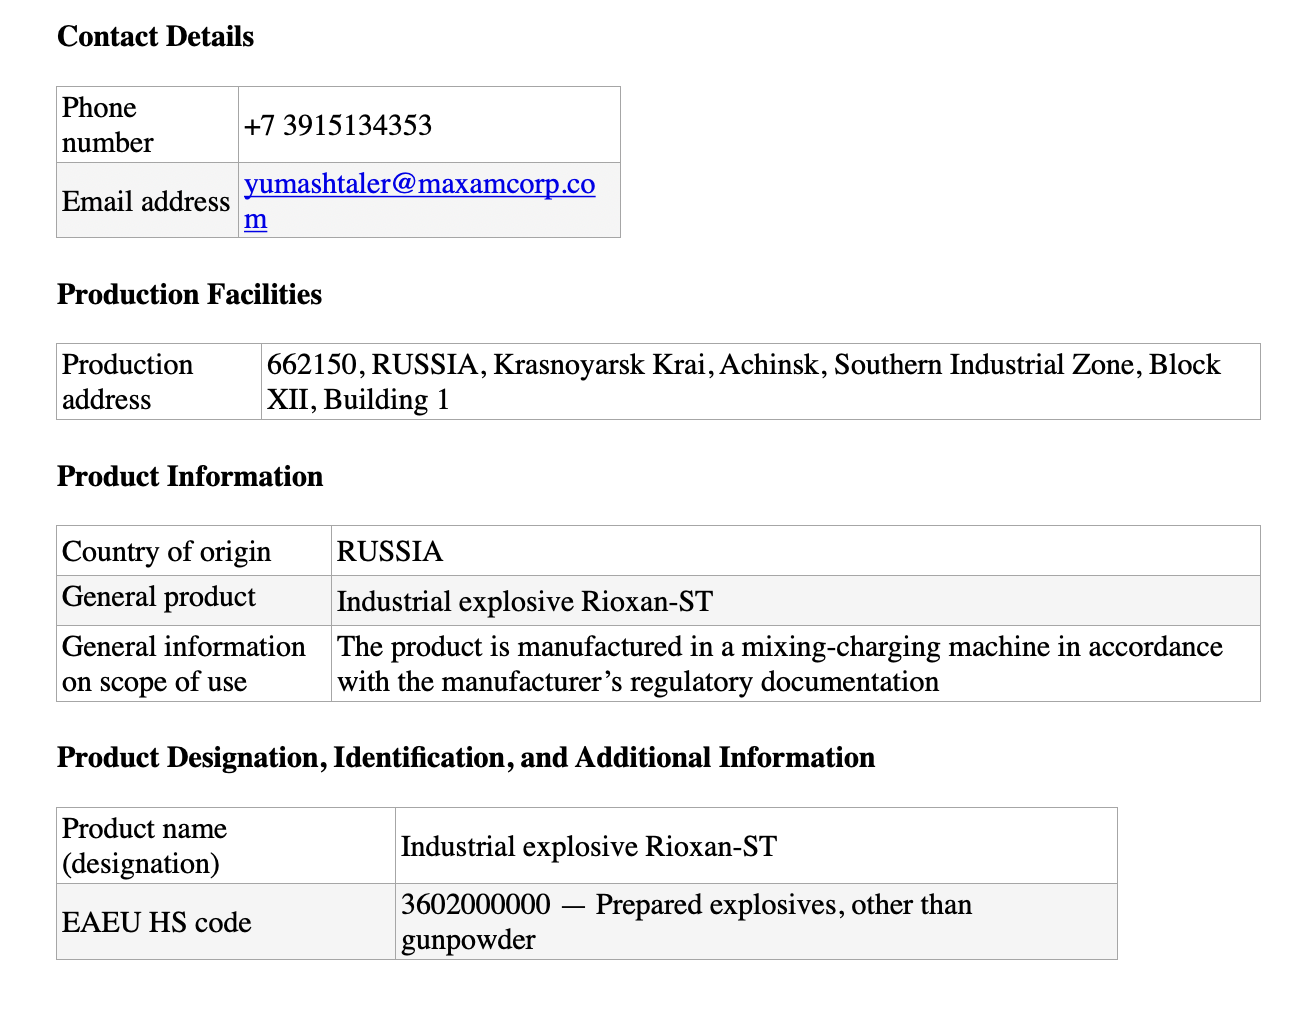The height and width of the screenshot is (1010, 1308).
Task: Click the mixing-charging machine description text
Action: pos(779,664)
